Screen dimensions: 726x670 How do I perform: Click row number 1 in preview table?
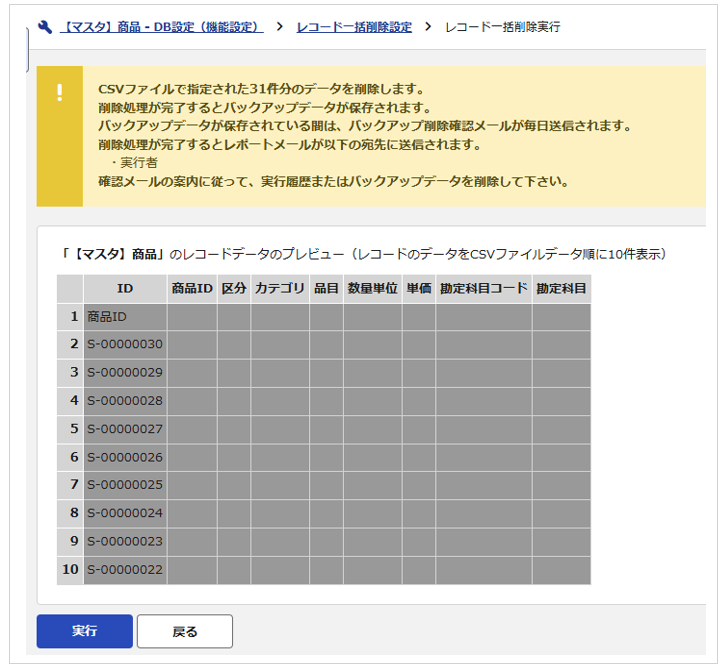[x=70, y=317]
